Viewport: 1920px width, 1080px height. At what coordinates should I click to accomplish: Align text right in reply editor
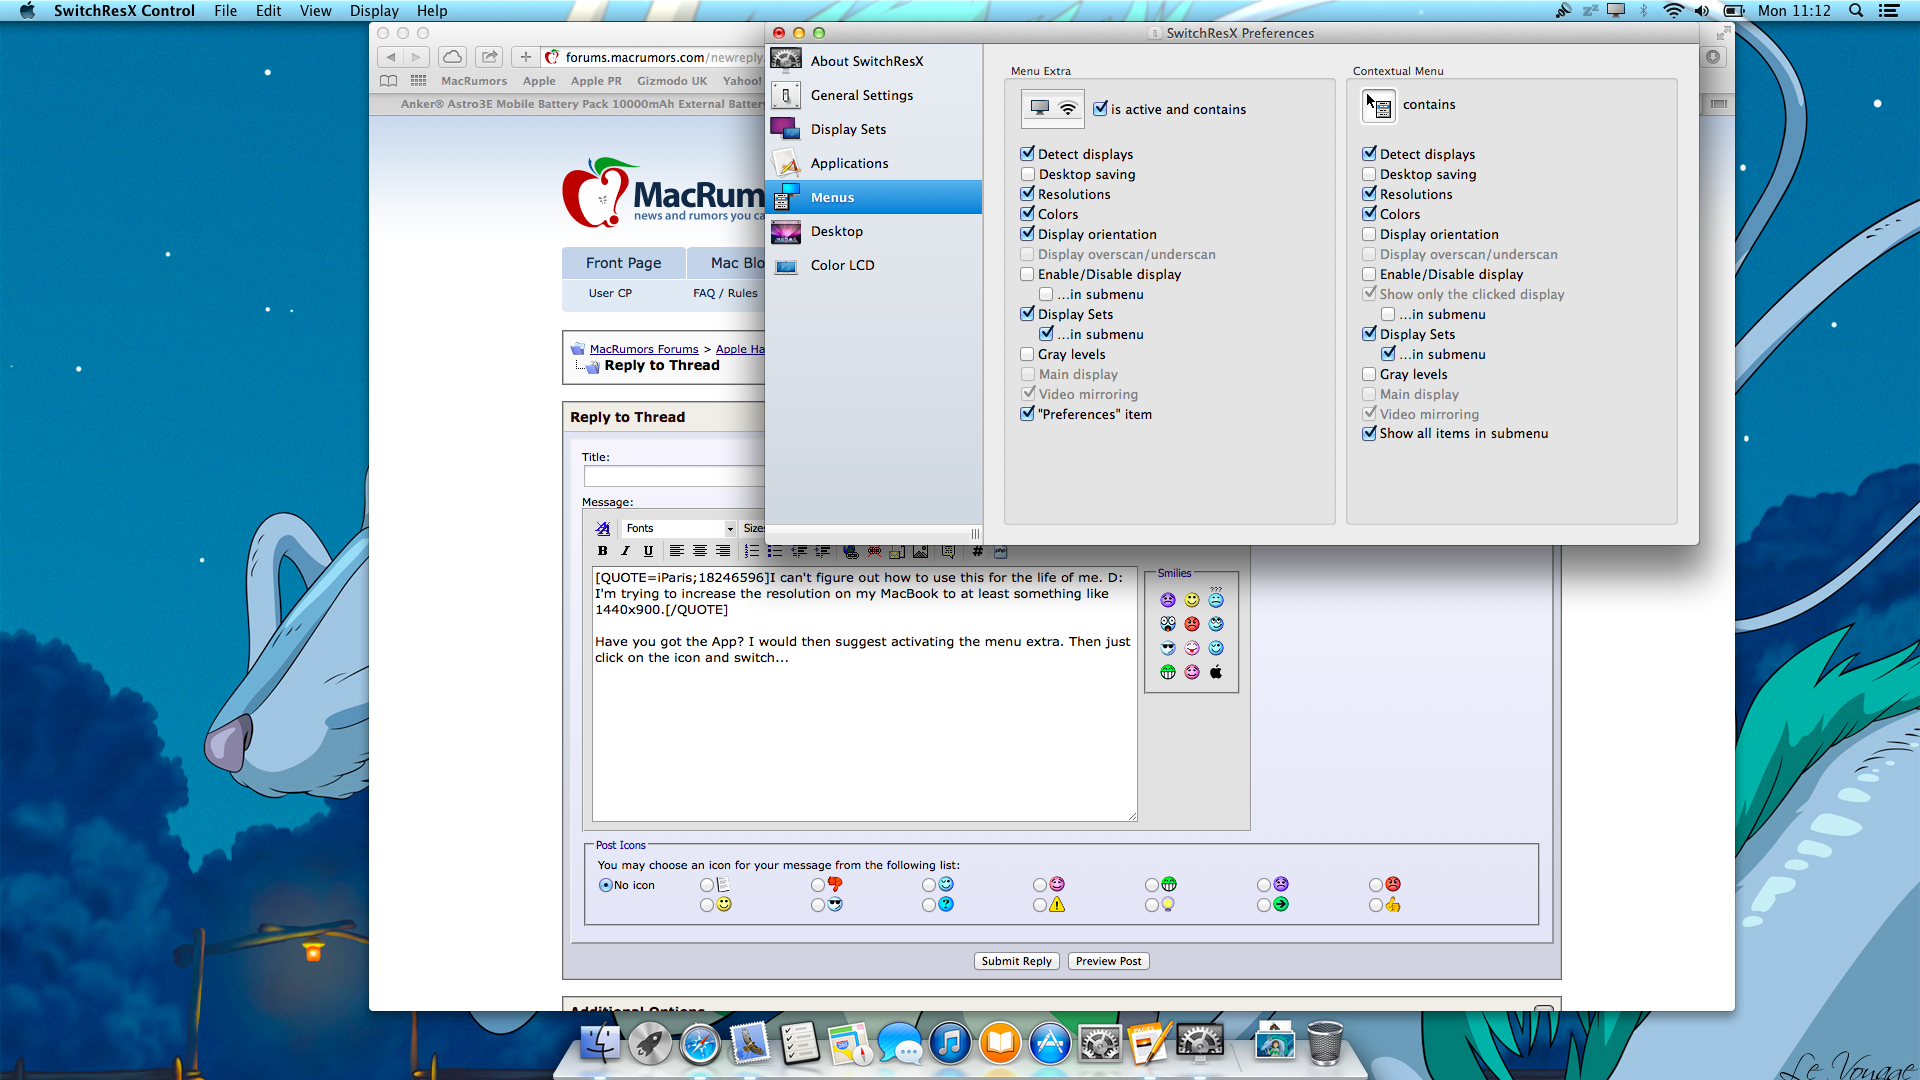point(722,551)
